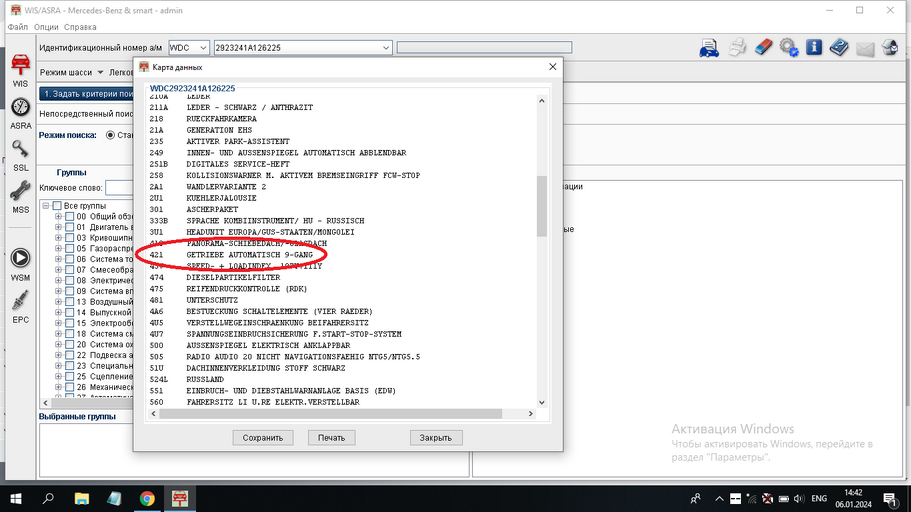Show hidden tray icons chevron
Image resolution: width=911 pixels, height=512 pixels.
(719, 499)
